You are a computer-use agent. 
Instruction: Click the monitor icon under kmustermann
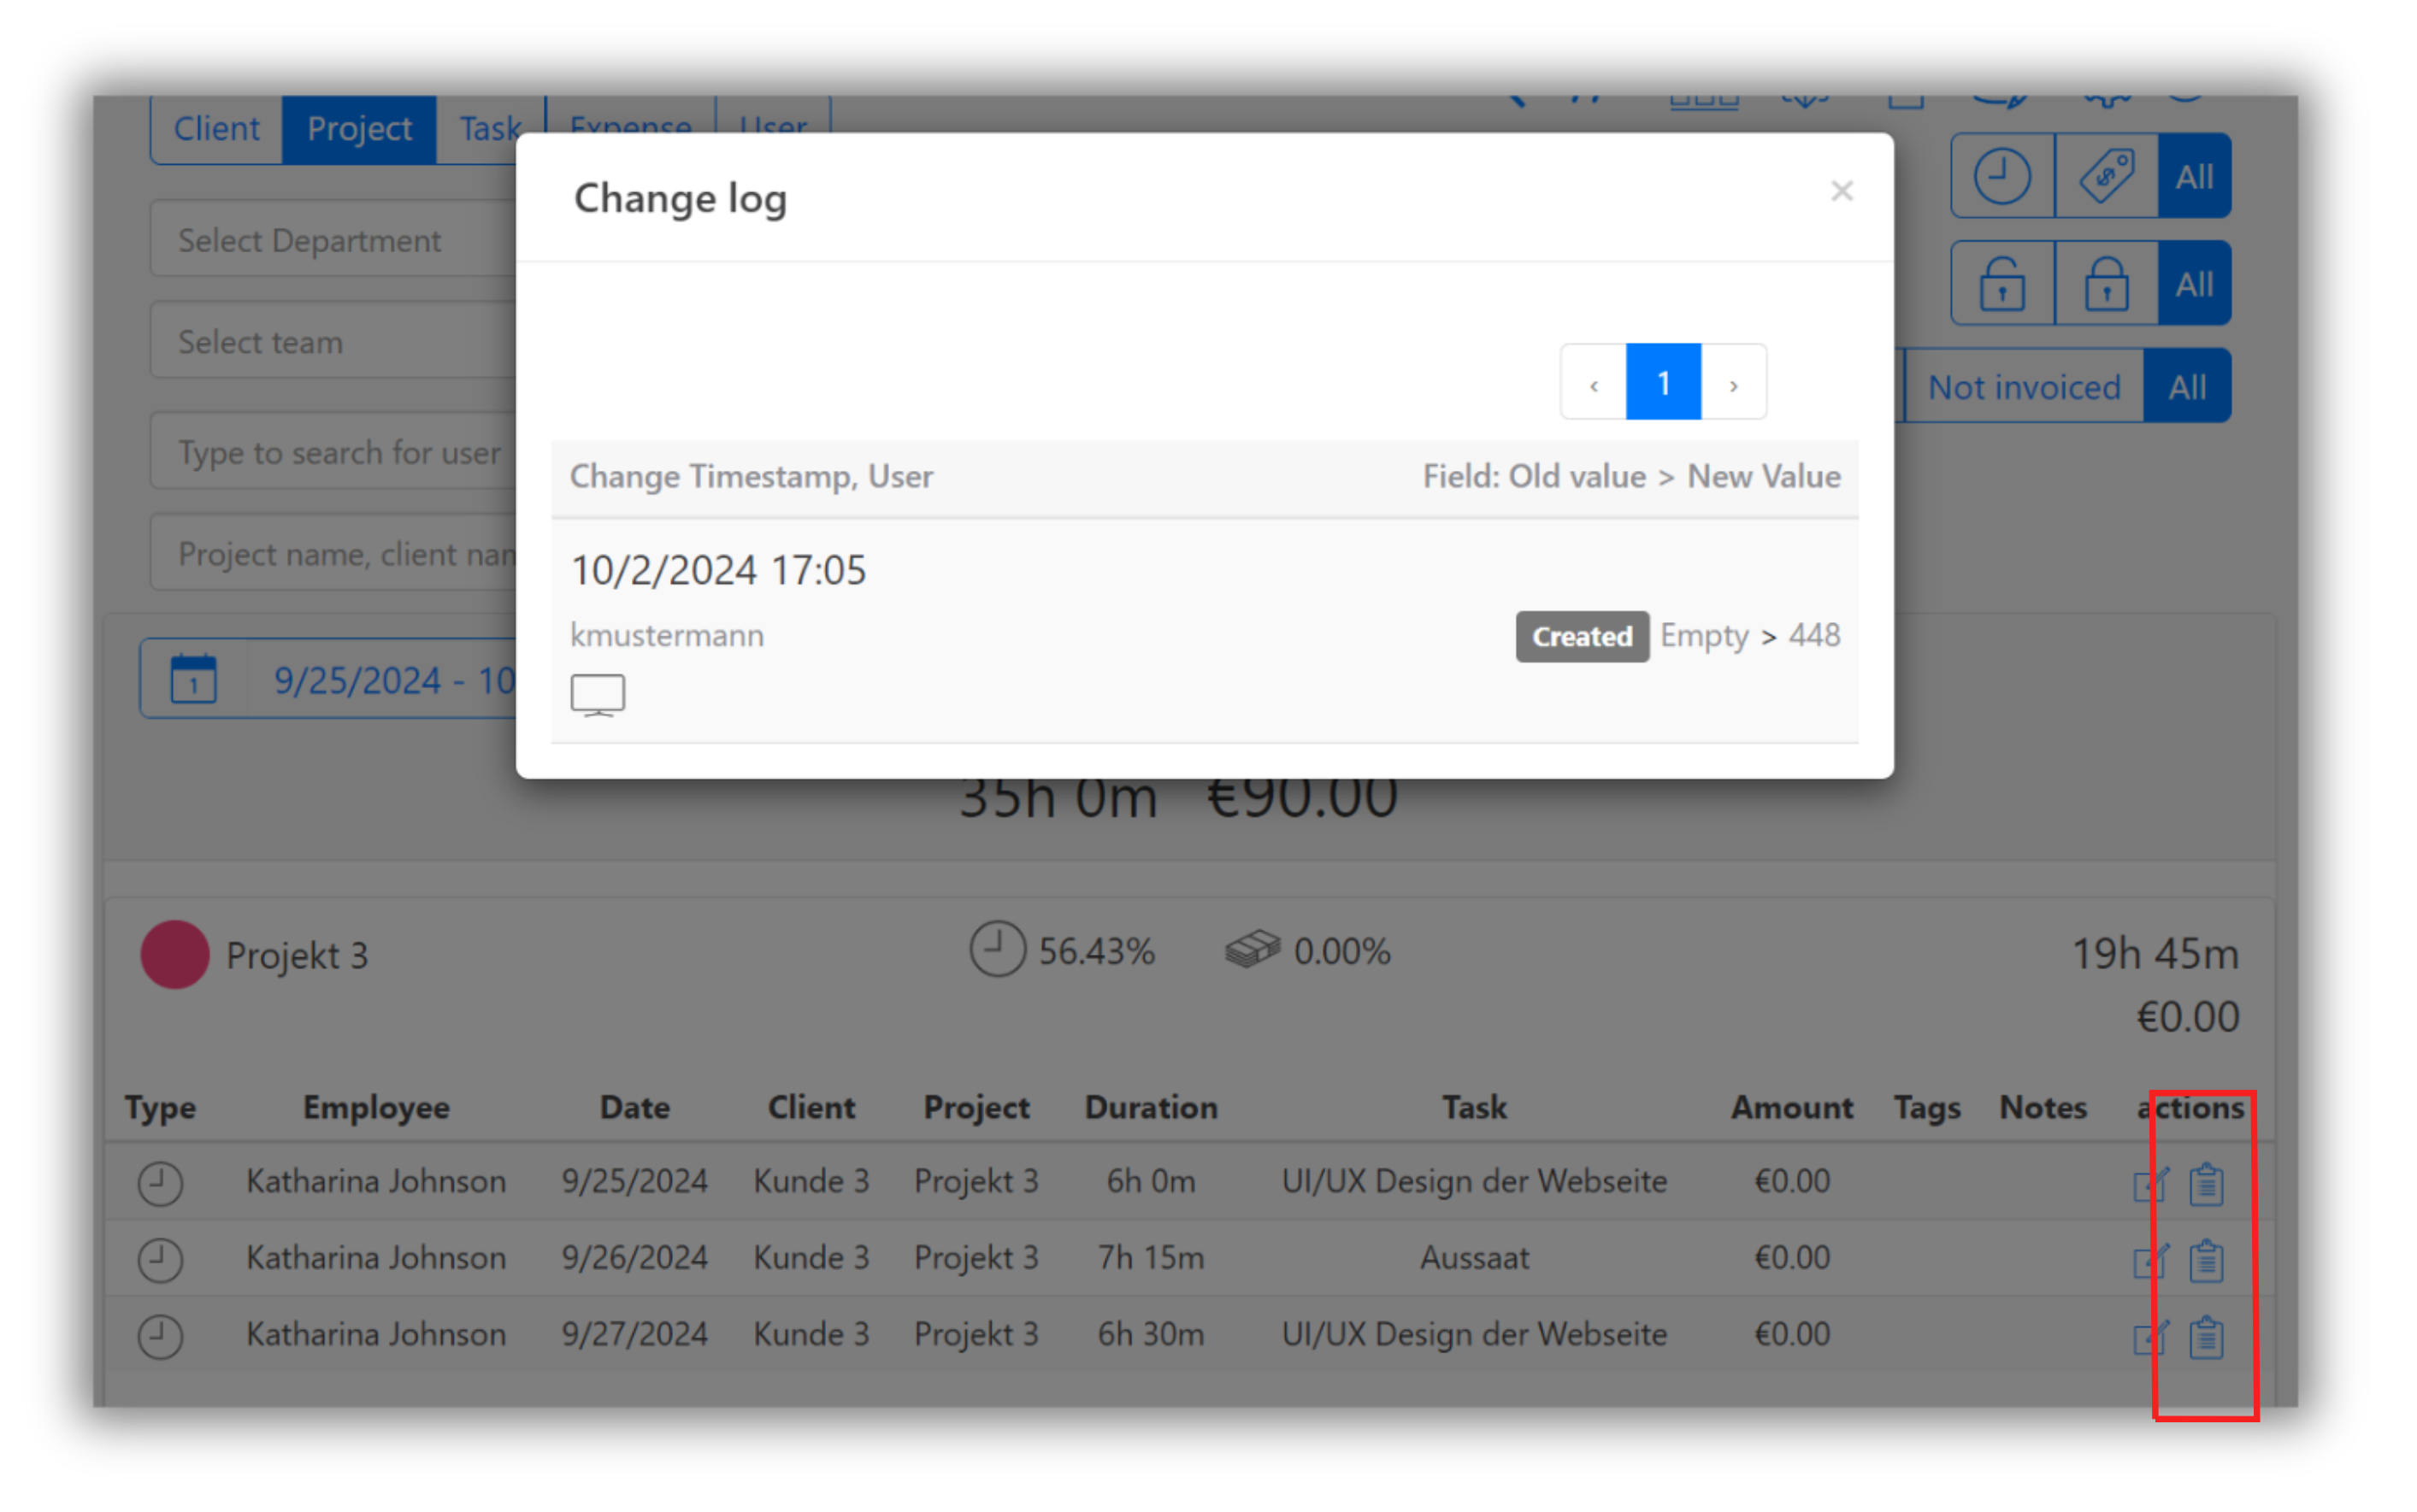point(597,693)
